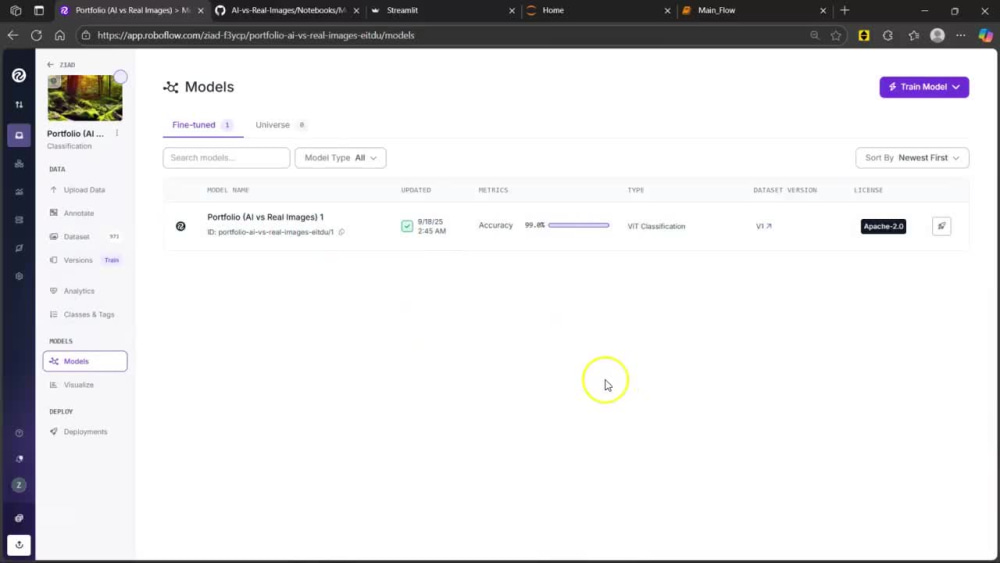This screenshot has width=1000, height=563.
Task: Click the back arrow next to ZIAD
Action: 50,64
